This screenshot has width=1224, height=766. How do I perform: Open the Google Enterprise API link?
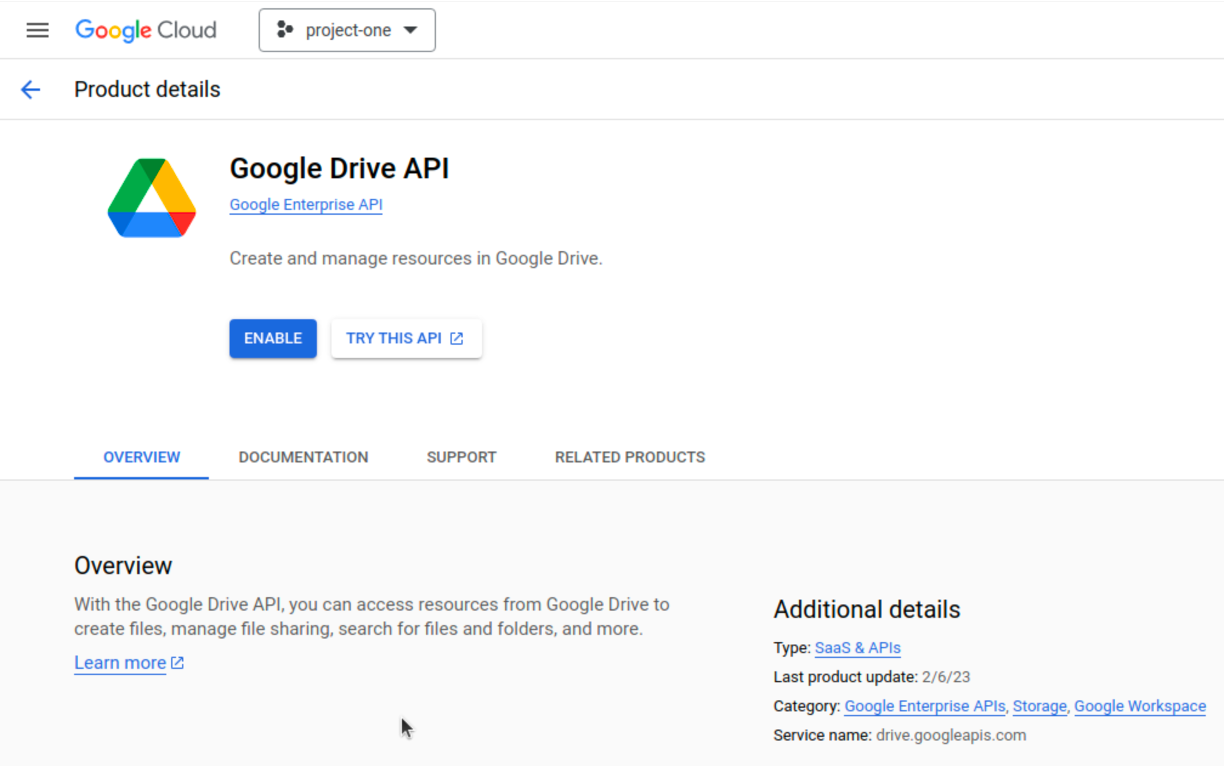pyautogui.click(x=305, y=204)
